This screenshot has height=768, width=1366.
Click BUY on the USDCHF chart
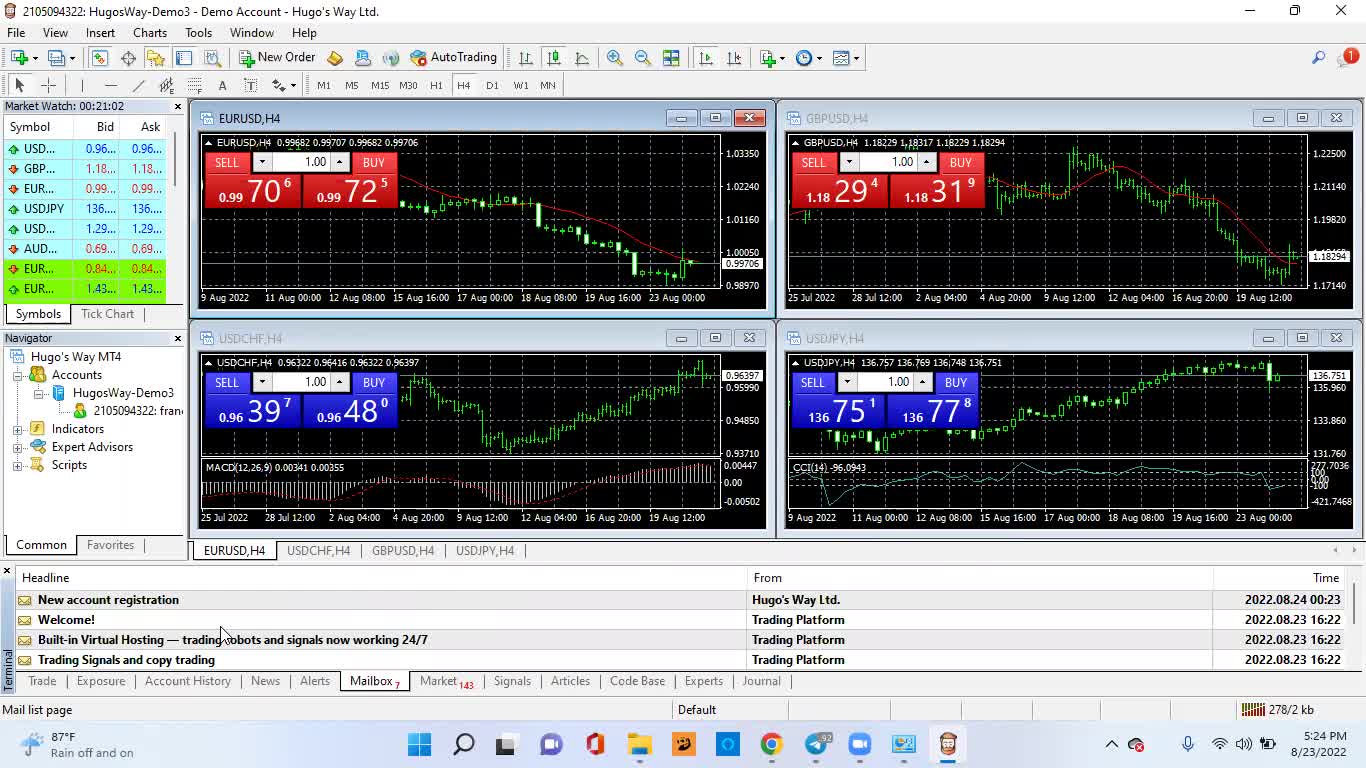click(374, 382)
